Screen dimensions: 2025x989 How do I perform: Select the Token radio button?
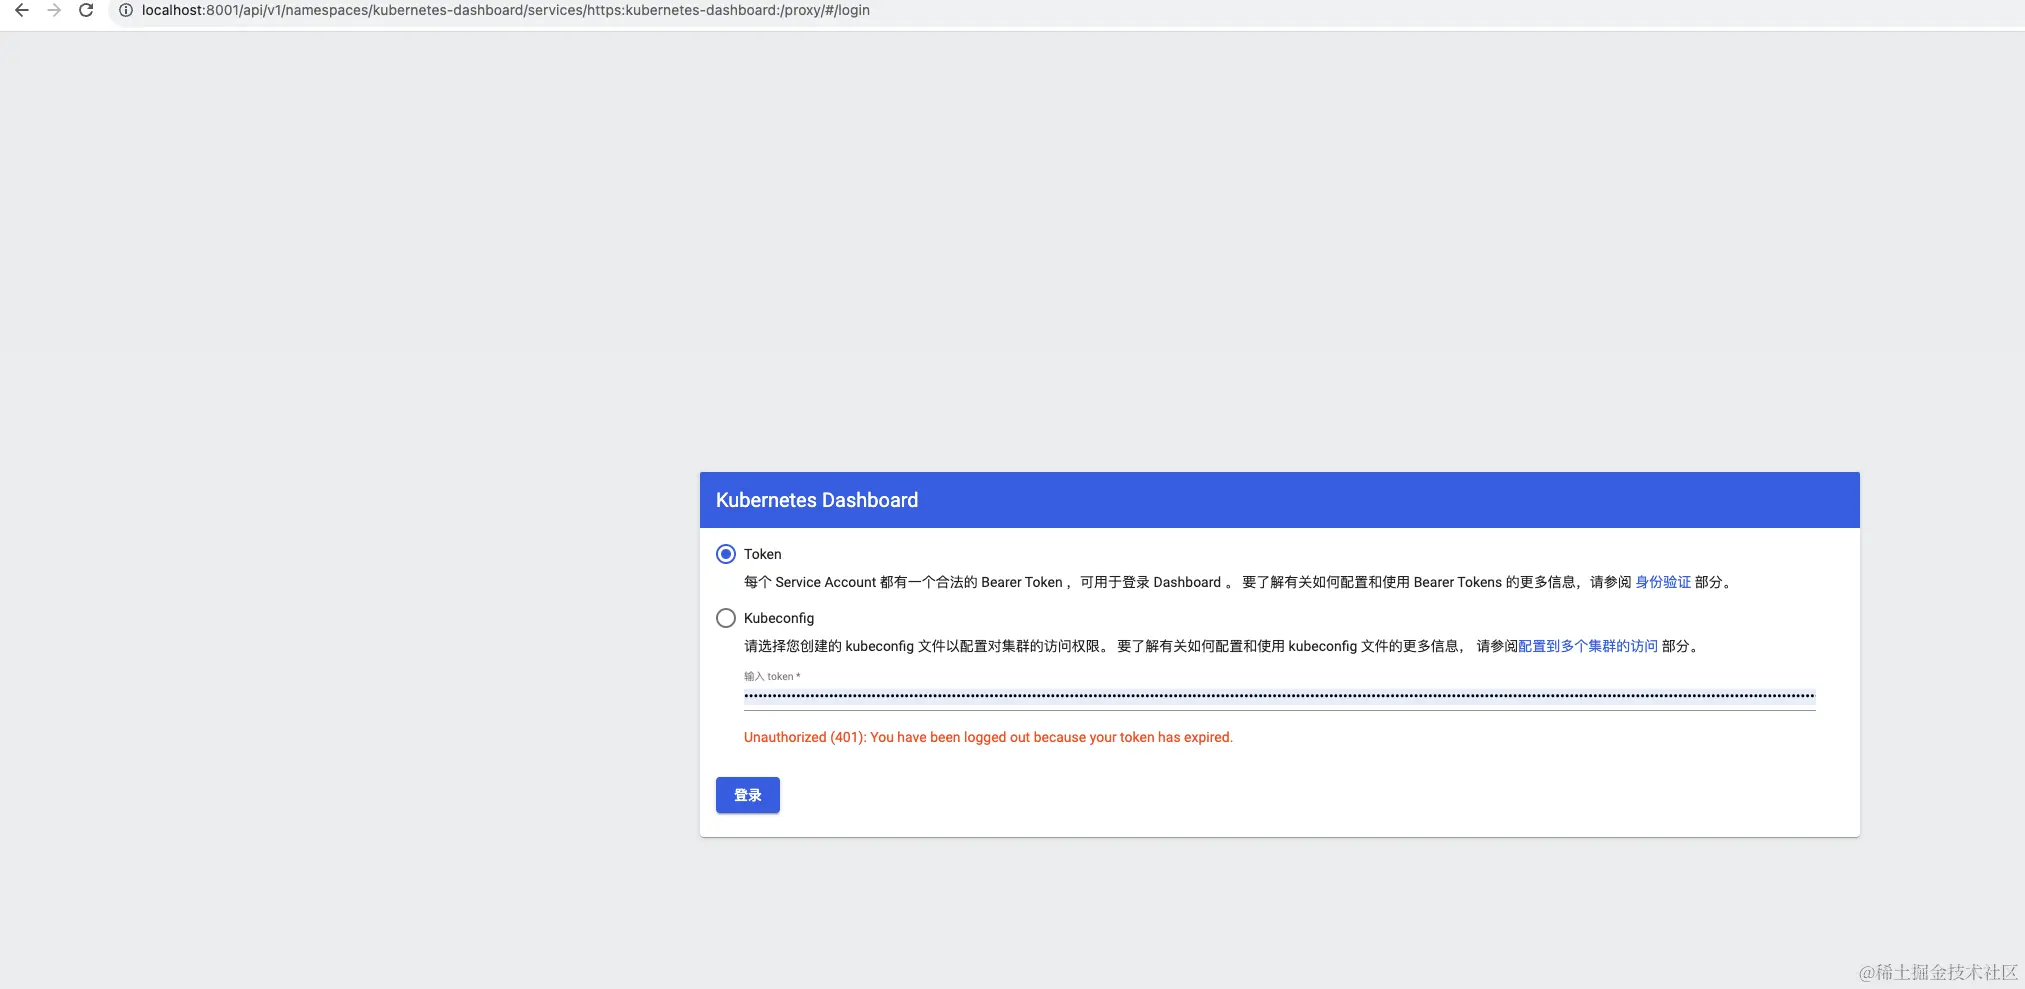pos(726,554)
